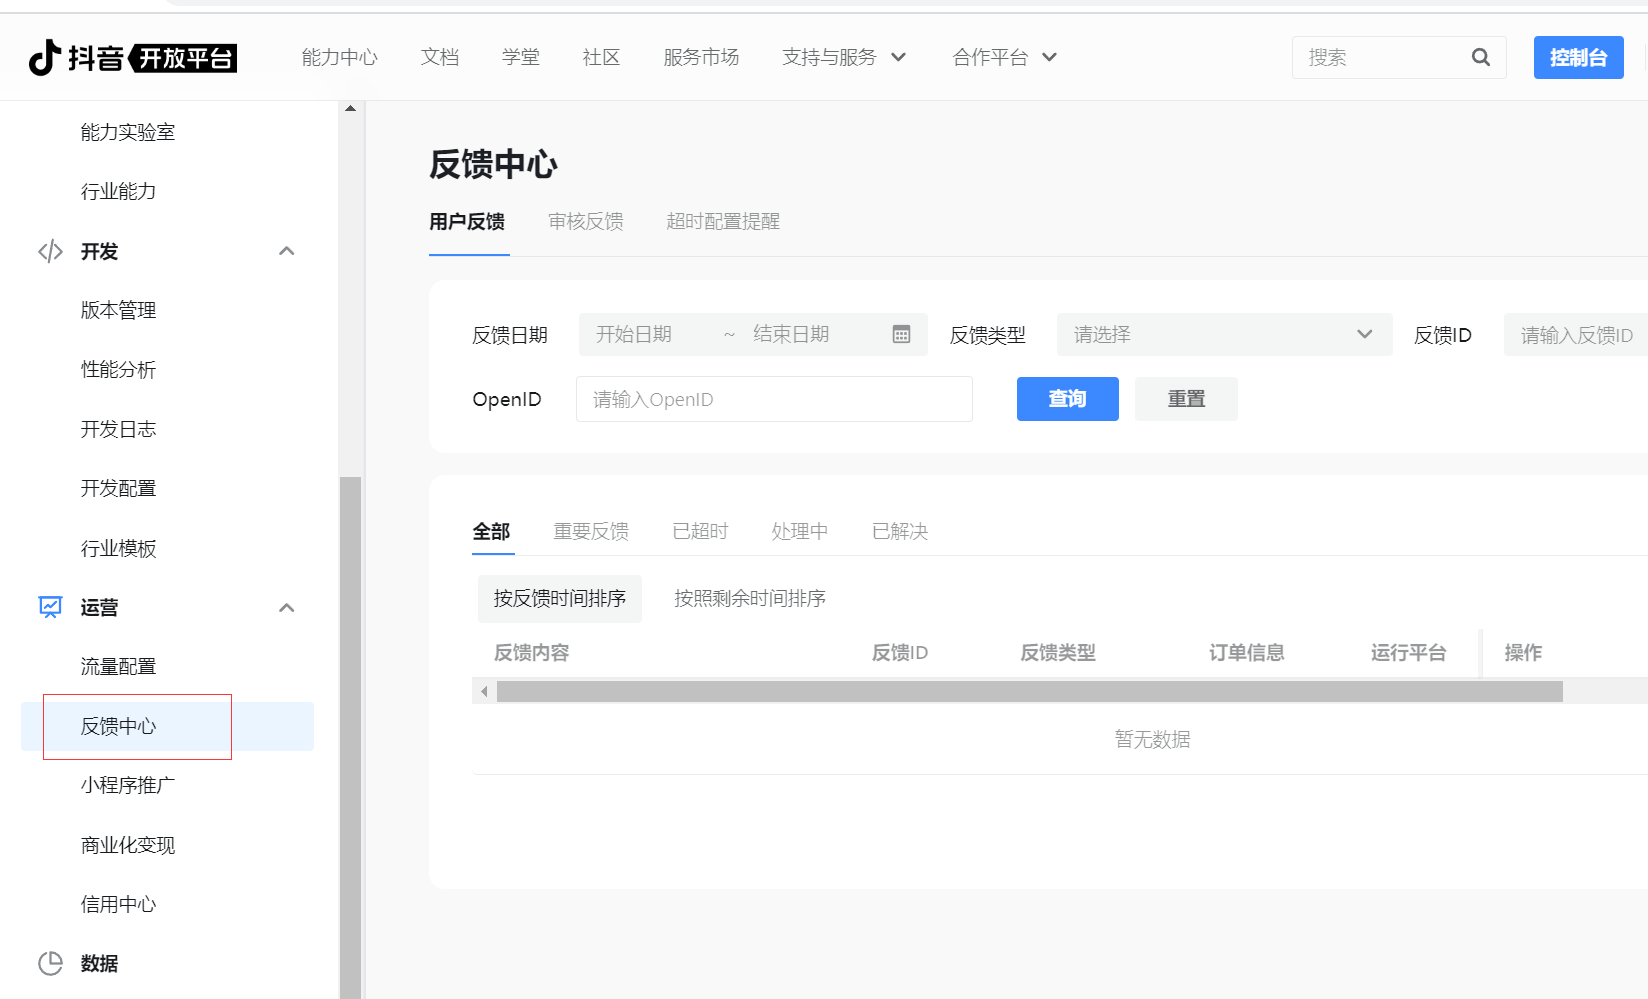The height and width of the screenshot is (999, 1648).
Task: Open the 反馈类型 dropdown selector
Action: [x=1223, y=335]
